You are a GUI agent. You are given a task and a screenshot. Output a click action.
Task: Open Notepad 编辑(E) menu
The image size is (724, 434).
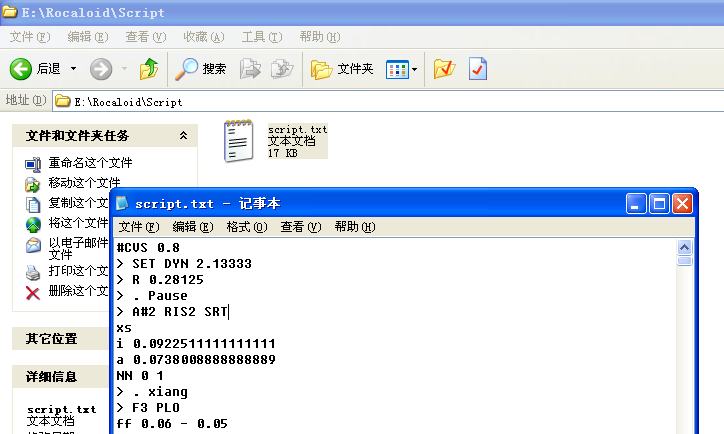click(193, 227)
